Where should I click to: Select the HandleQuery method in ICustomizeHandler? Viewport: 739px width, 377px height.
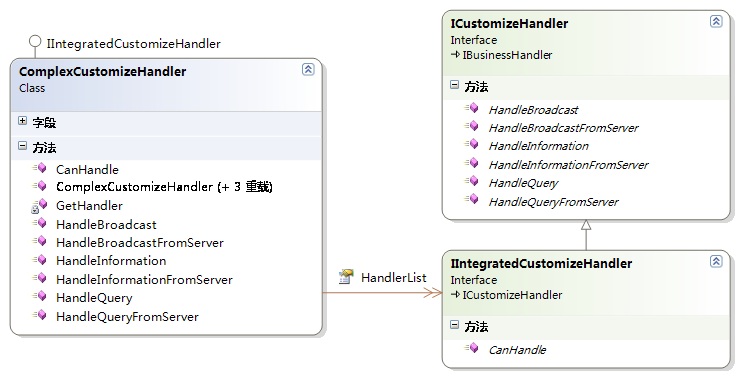coord(523,183)
